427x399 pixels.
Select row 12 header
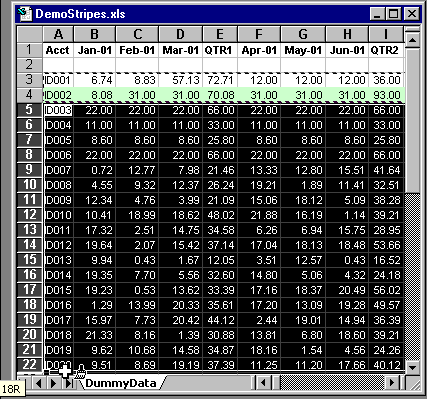pyautogui.click(x=29, y=215)
